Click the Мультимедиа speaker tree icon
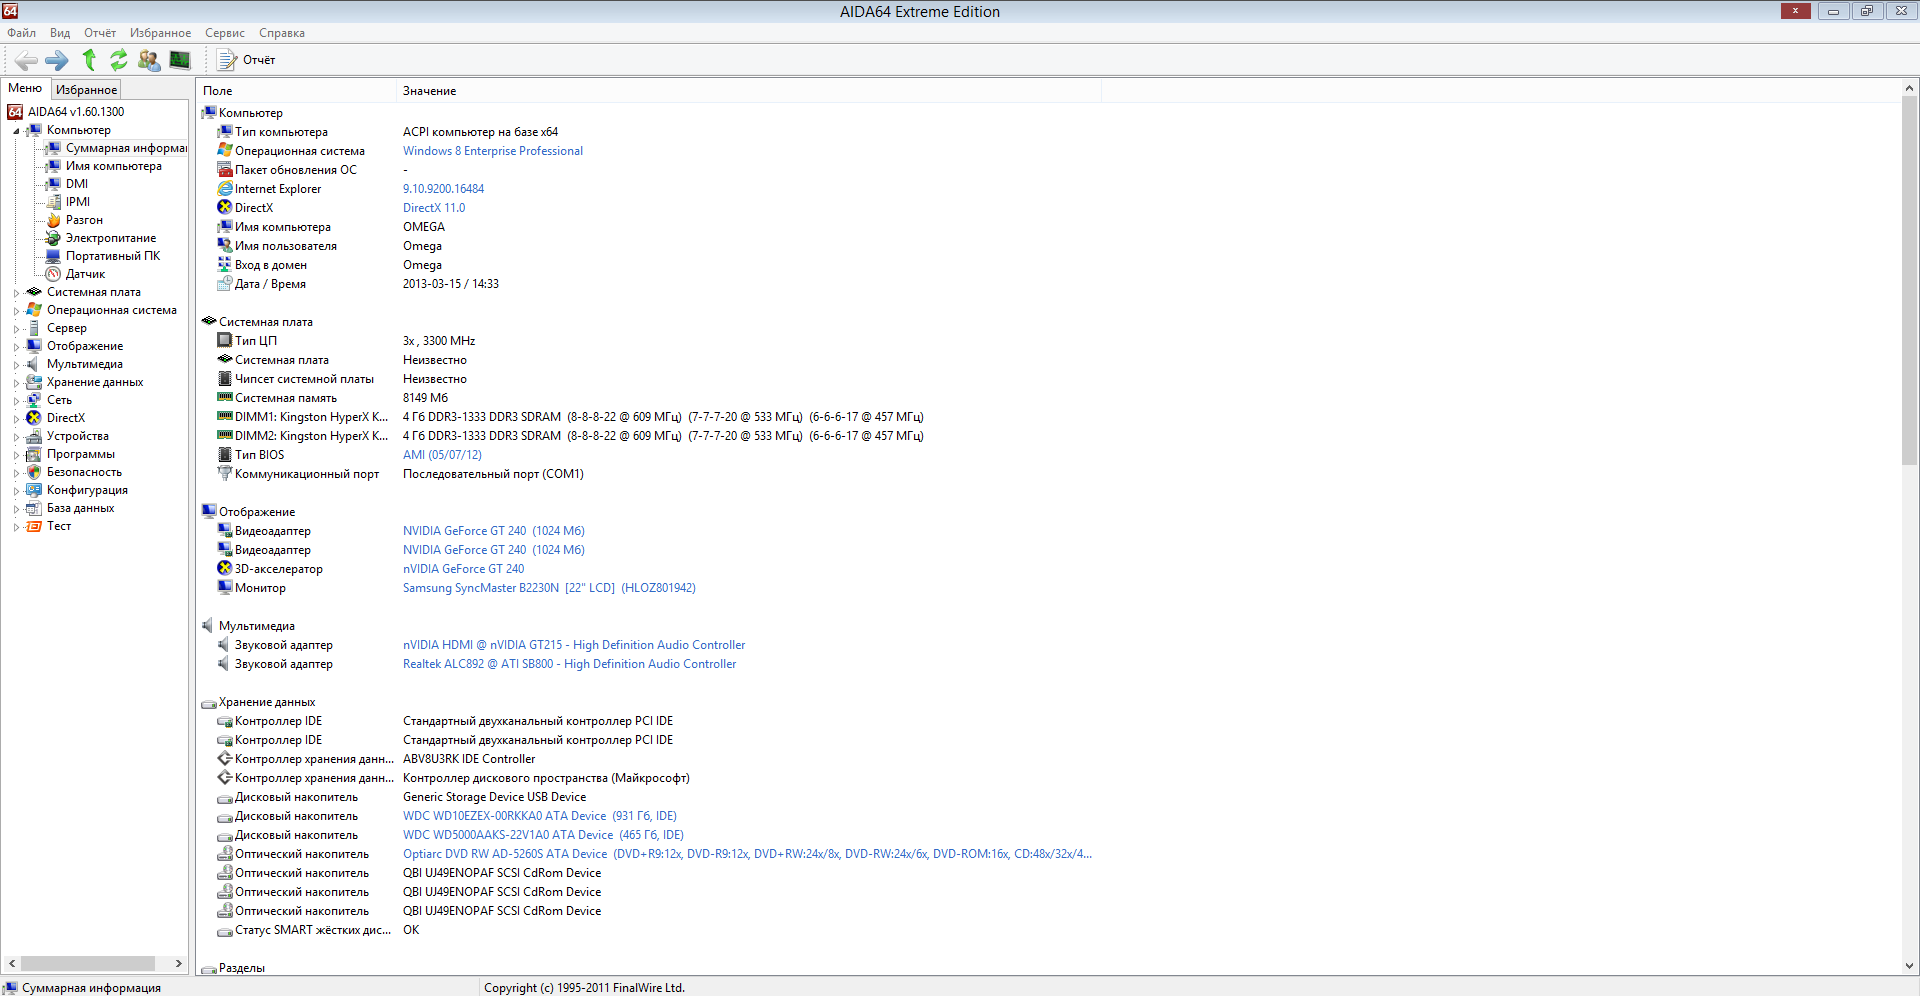1920x996 pixels. pos(34,364)
